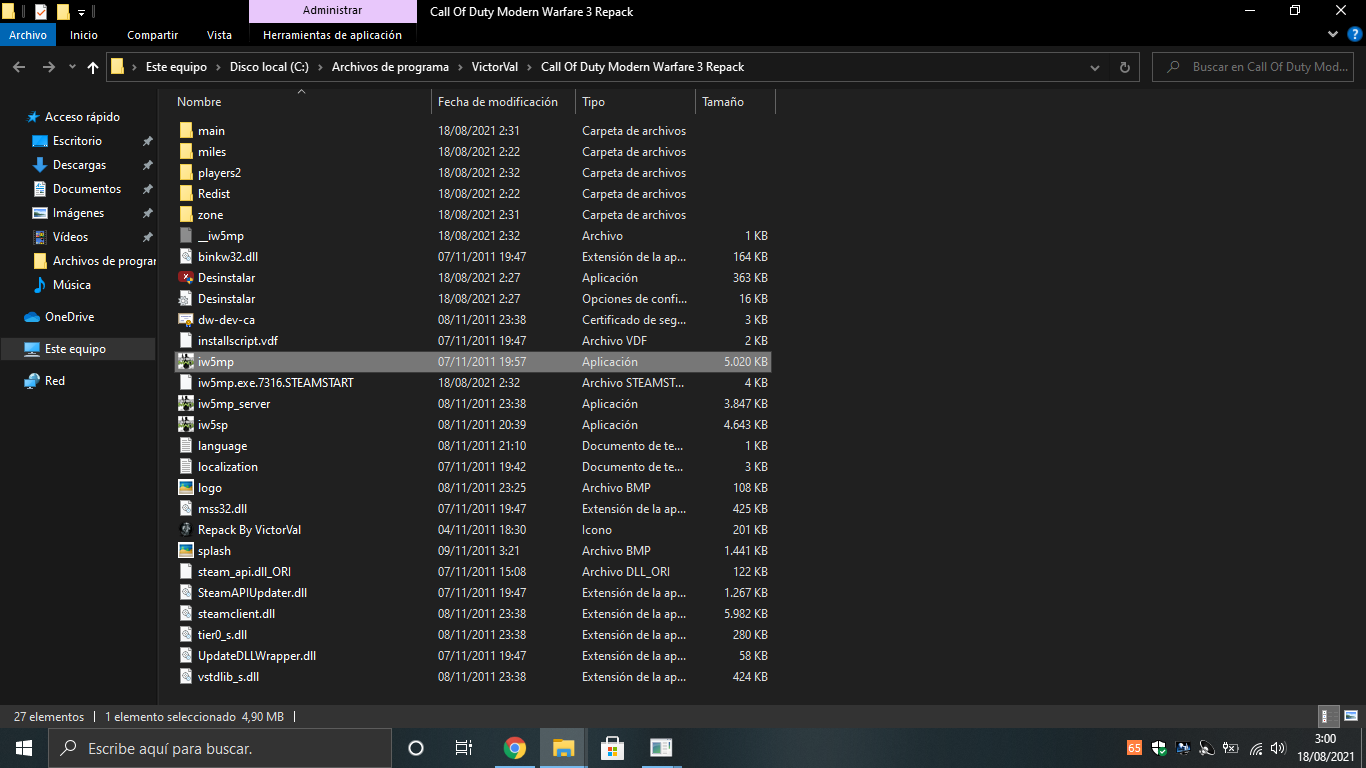Click the Windows taskbar search box
Viewport: 1366px width, 768px height.
coord(219,748)
